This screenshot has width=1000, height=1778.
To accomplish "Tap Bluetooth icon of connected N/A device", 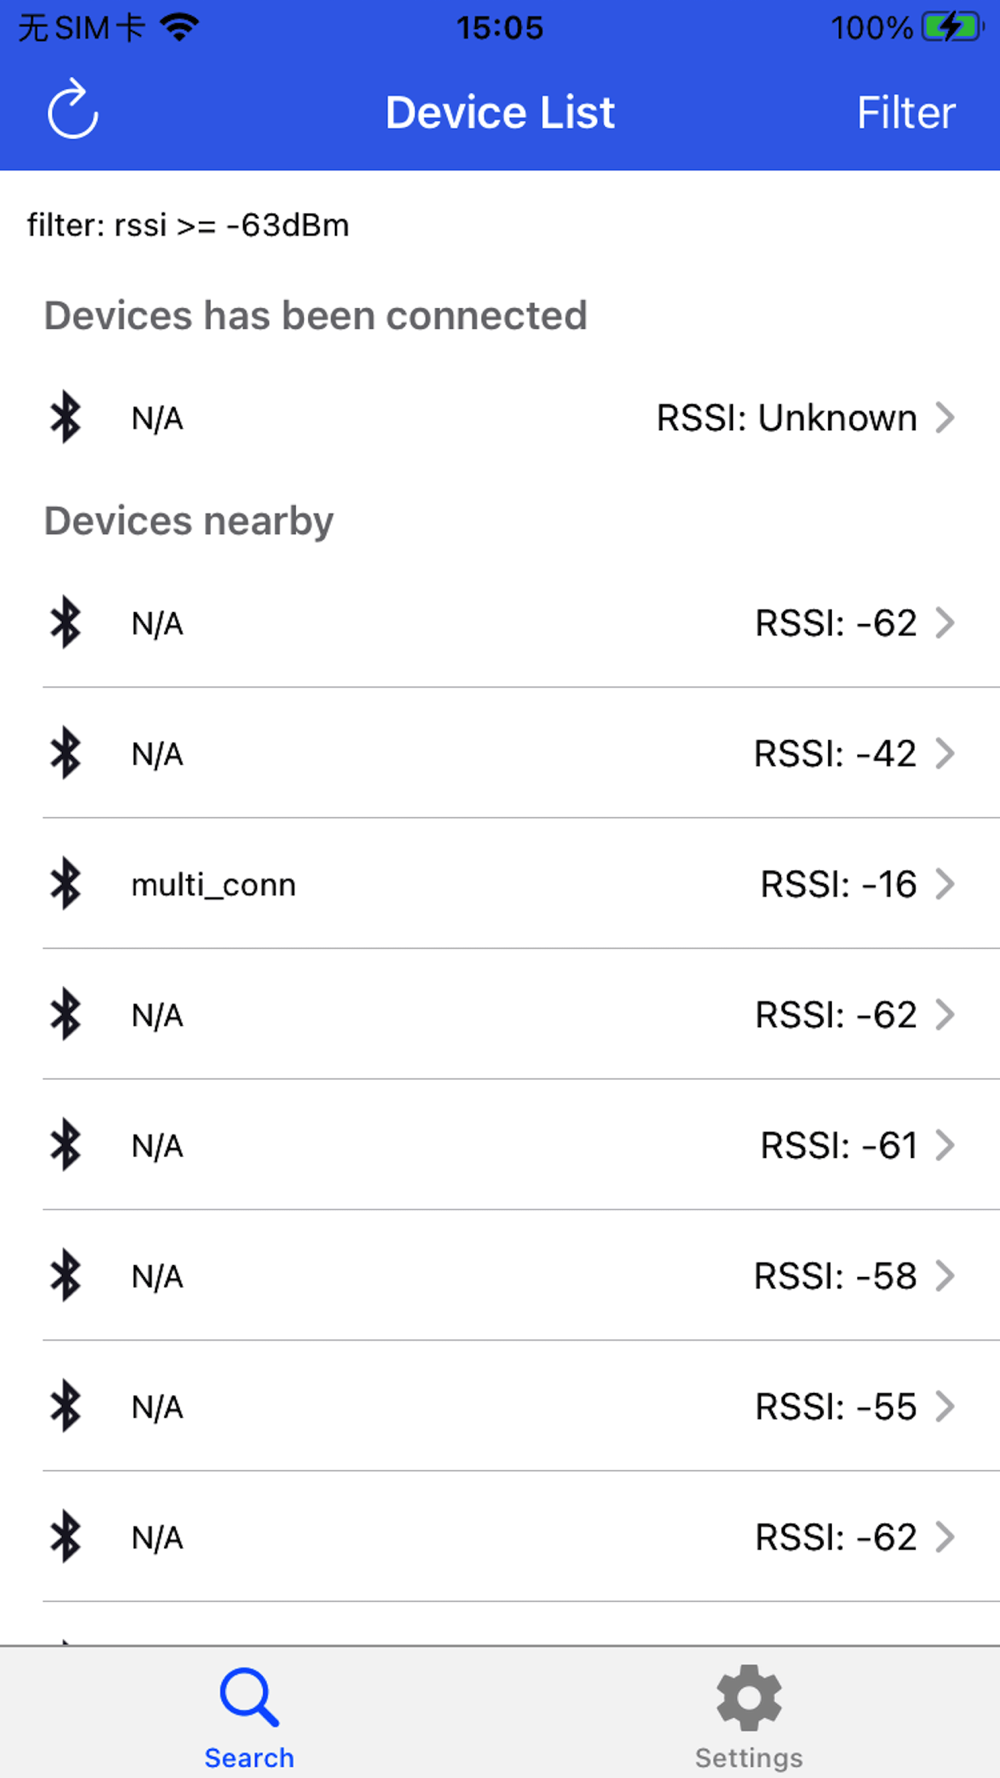I will (66, 417).
